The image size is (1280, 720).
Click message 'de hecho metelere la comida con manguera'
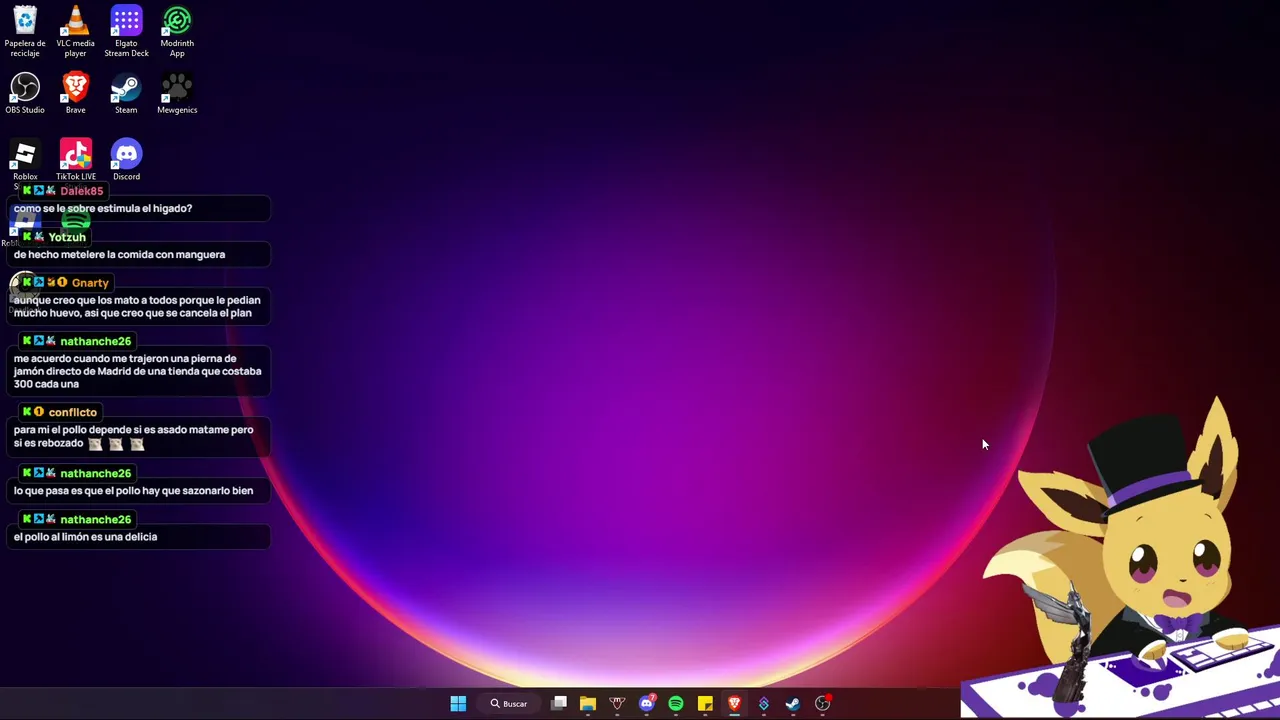pos(119,254)
